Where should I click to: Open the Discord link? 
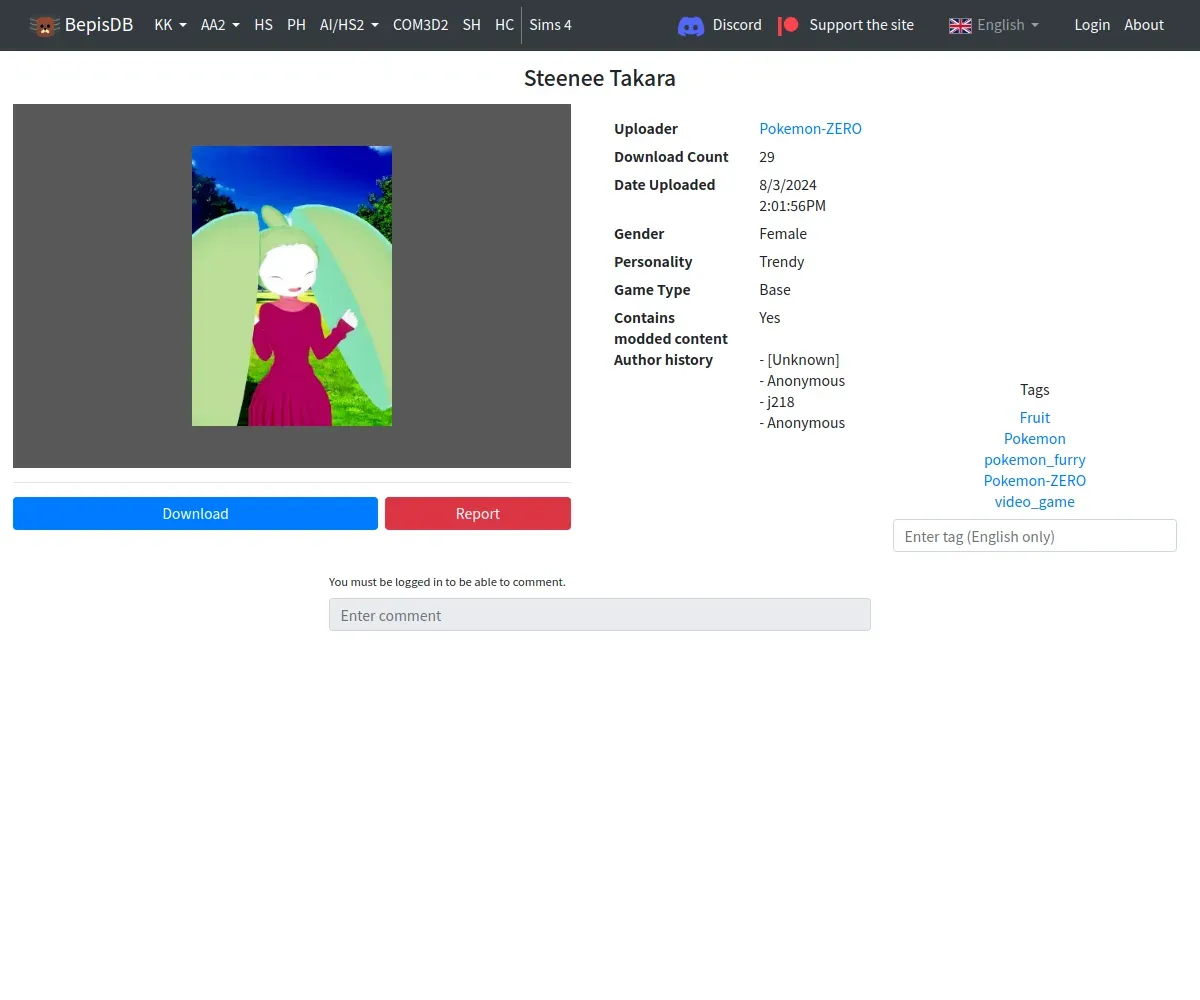(737, 25)
